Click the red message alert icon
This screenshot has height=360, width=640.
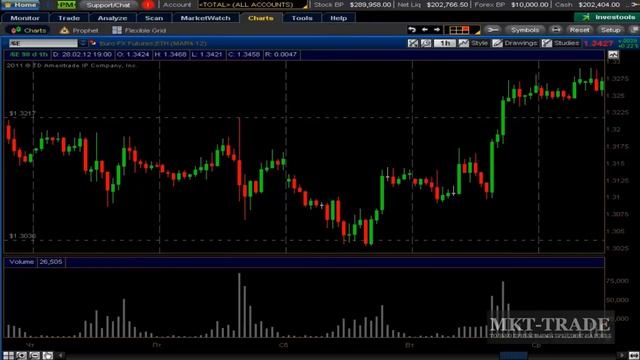click(x=148, y=5)
